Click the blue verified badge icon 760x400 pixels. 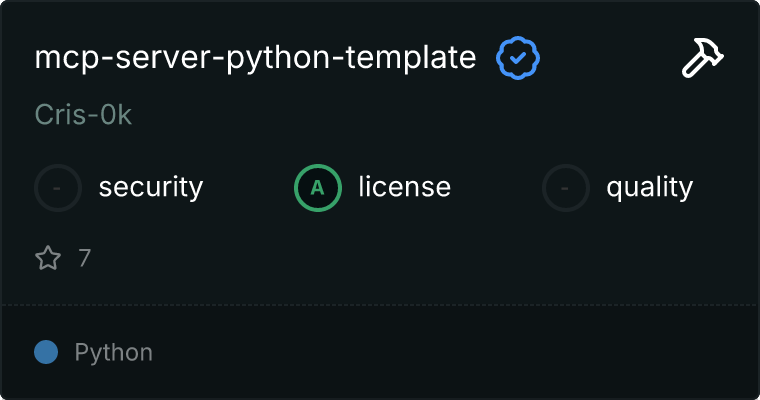pyautogui.click(x=518, y=59)
